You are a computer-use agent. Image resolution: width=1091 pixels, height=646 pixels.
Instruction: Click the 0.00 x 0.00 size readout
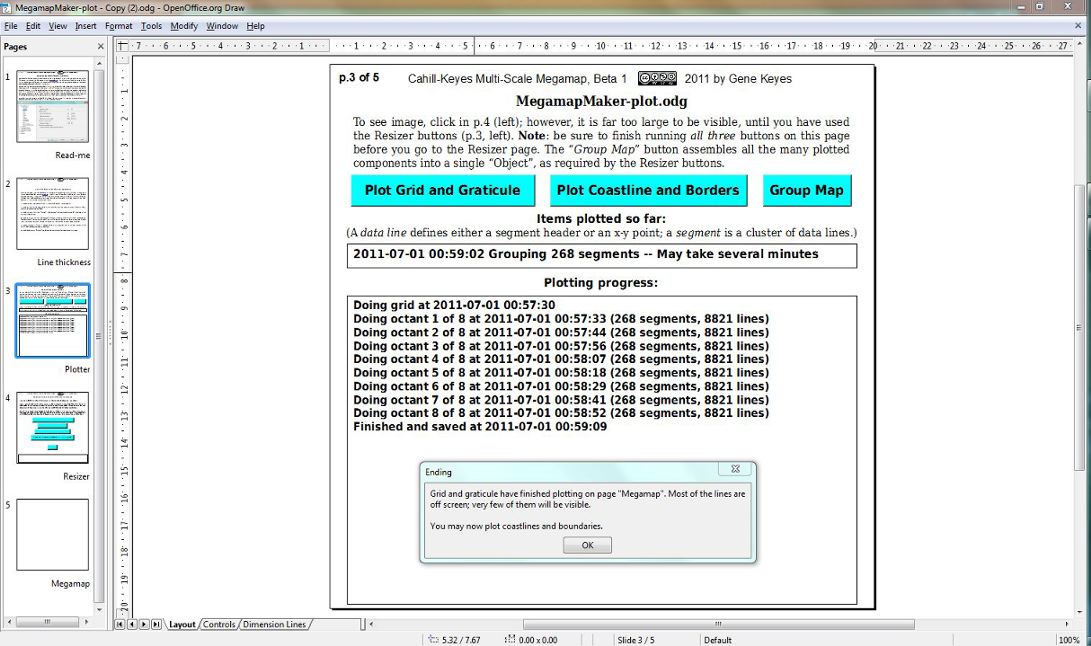click(x=538, y=640)
